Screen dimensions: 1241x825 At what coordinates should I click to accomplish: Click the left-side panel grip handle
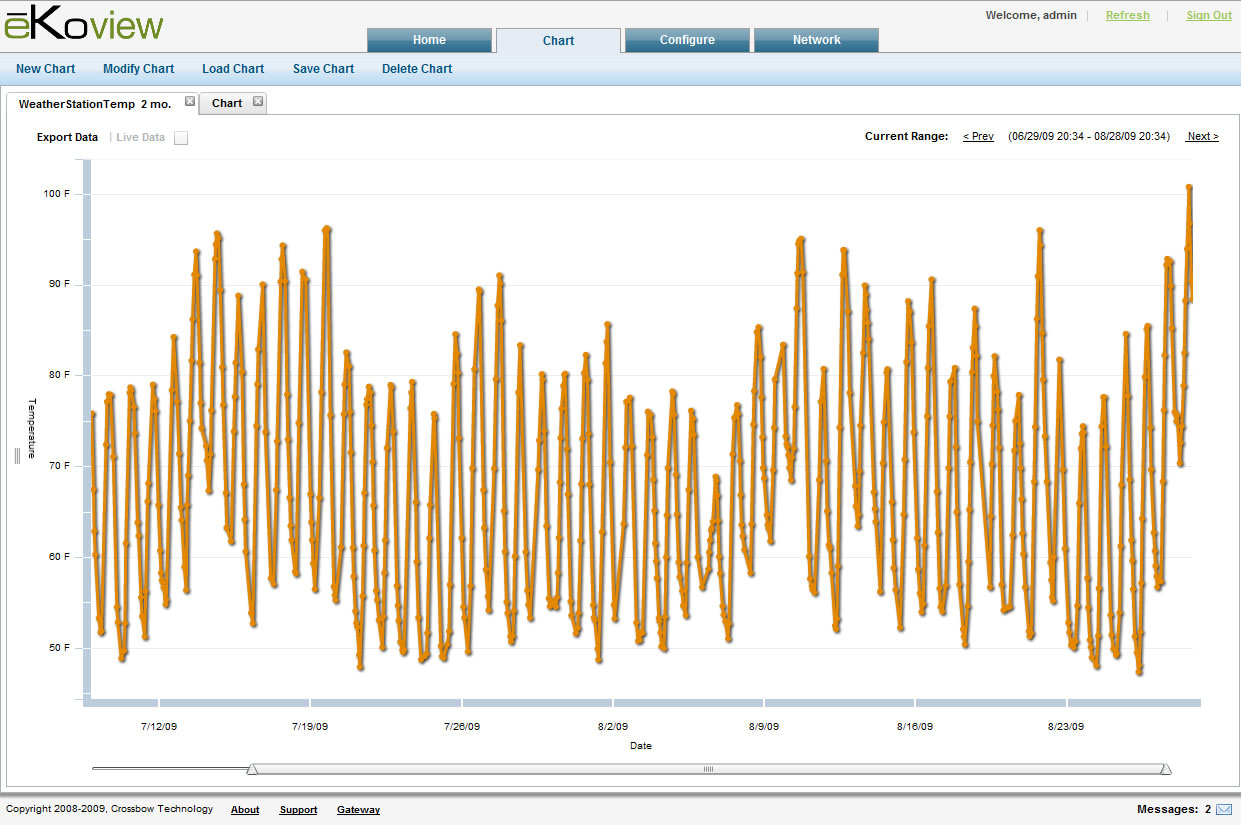pos(17,456)
